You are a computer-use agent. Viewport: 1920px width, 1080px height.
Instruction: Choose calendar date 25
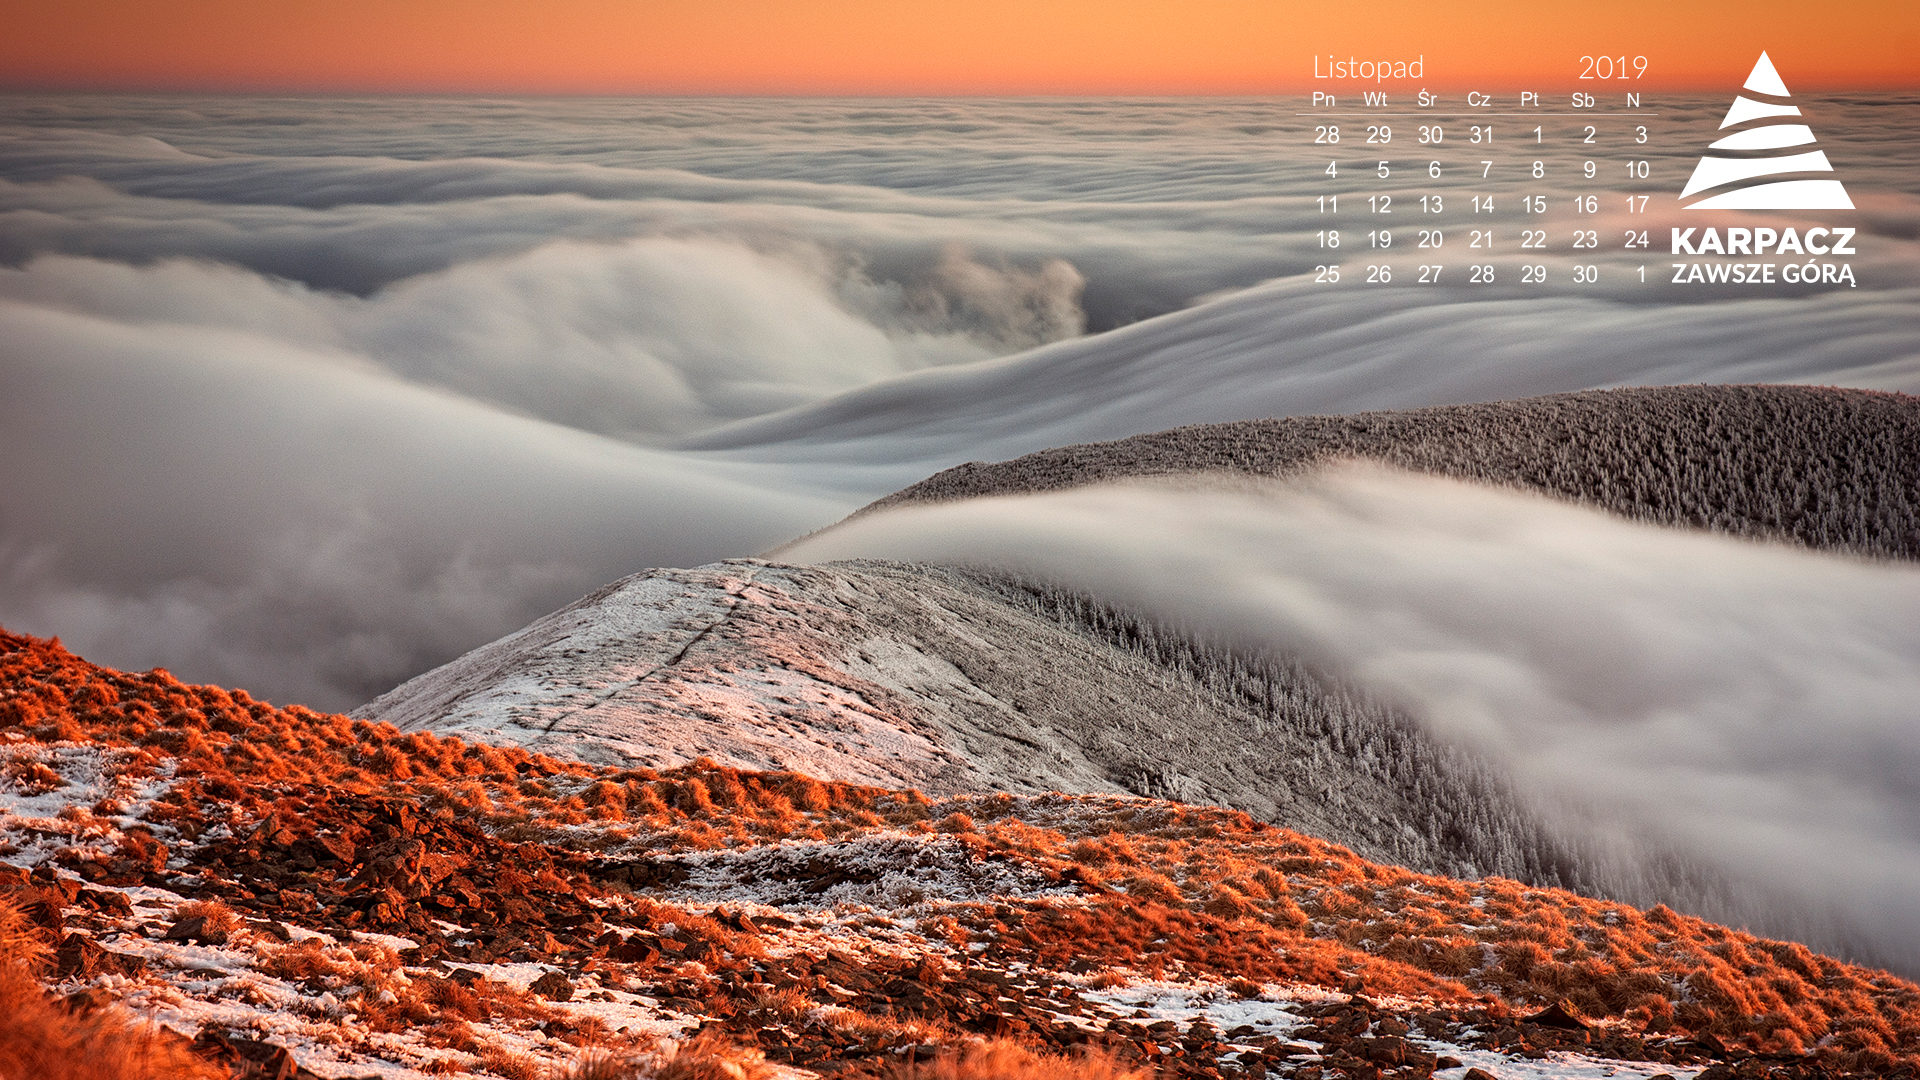pyautogui.click(x=1327, y=275)
